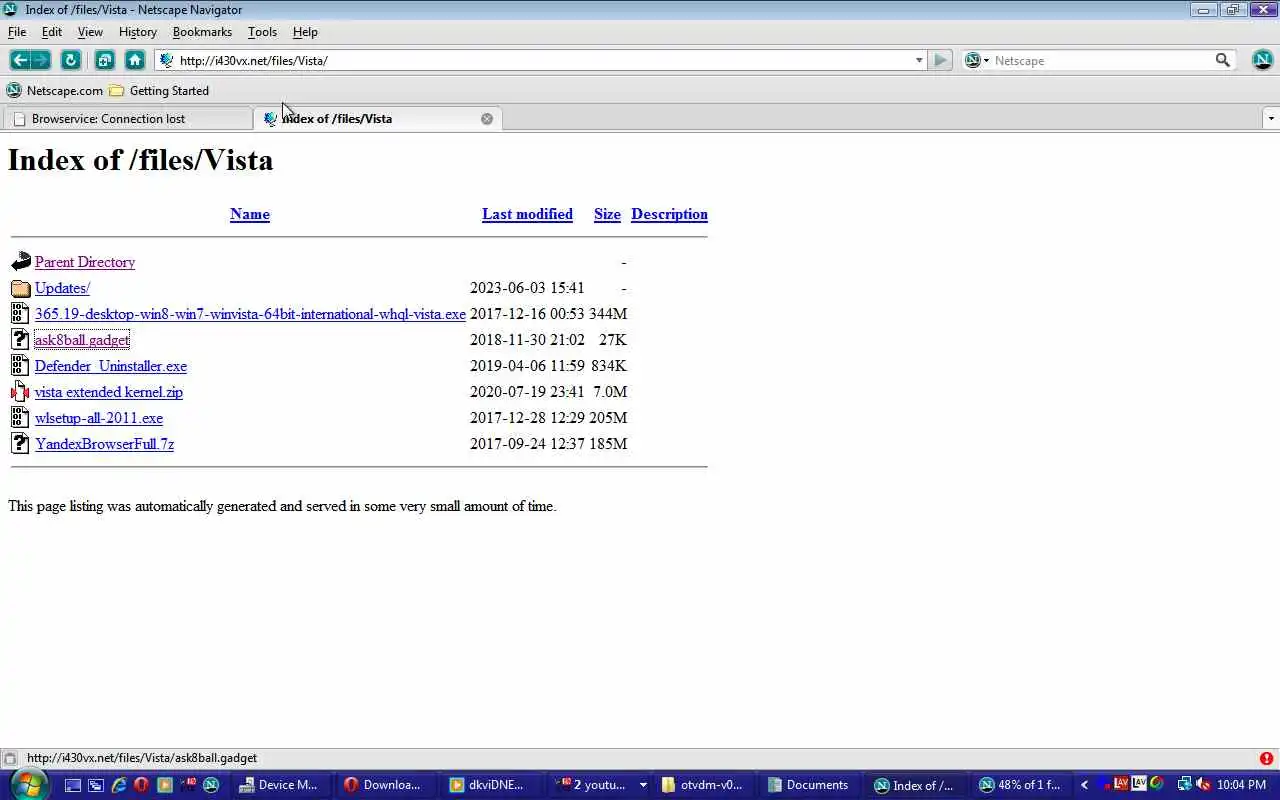Close the Index of /files/Vista tab
Viewport: 1280px width, 800px height.
(487, 118)
